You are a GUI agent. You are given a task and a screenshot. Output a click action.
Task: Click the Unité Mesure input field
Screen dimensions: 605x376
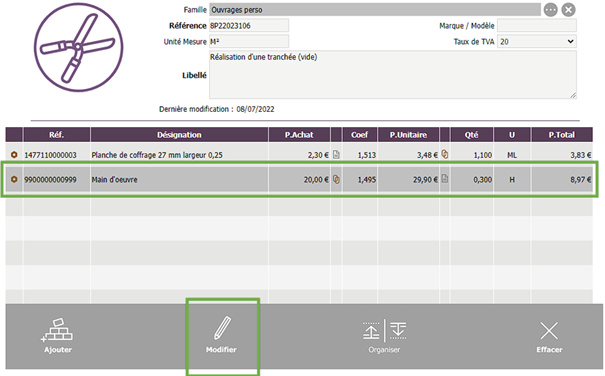point(249,42)
